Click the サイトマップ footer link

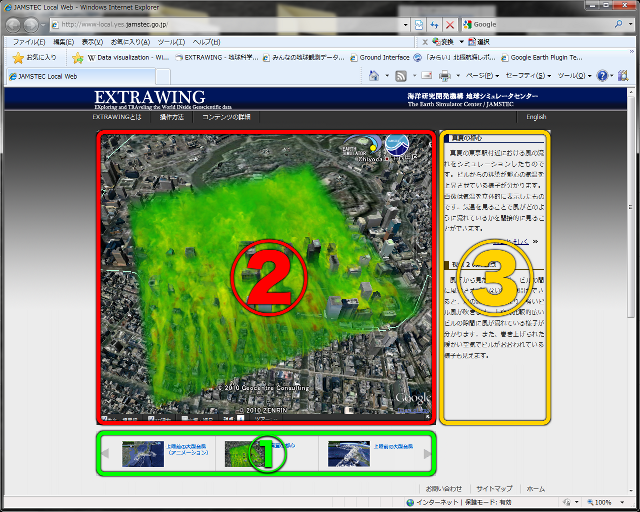tap(494, 489)
